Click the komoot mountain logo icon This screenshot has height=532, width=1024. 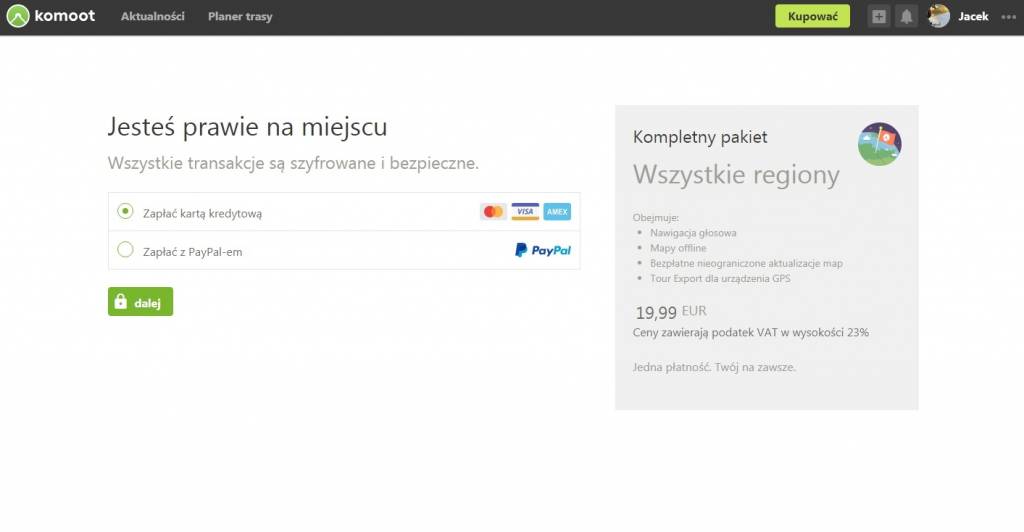pyautogui.click(x=18, y=16)
